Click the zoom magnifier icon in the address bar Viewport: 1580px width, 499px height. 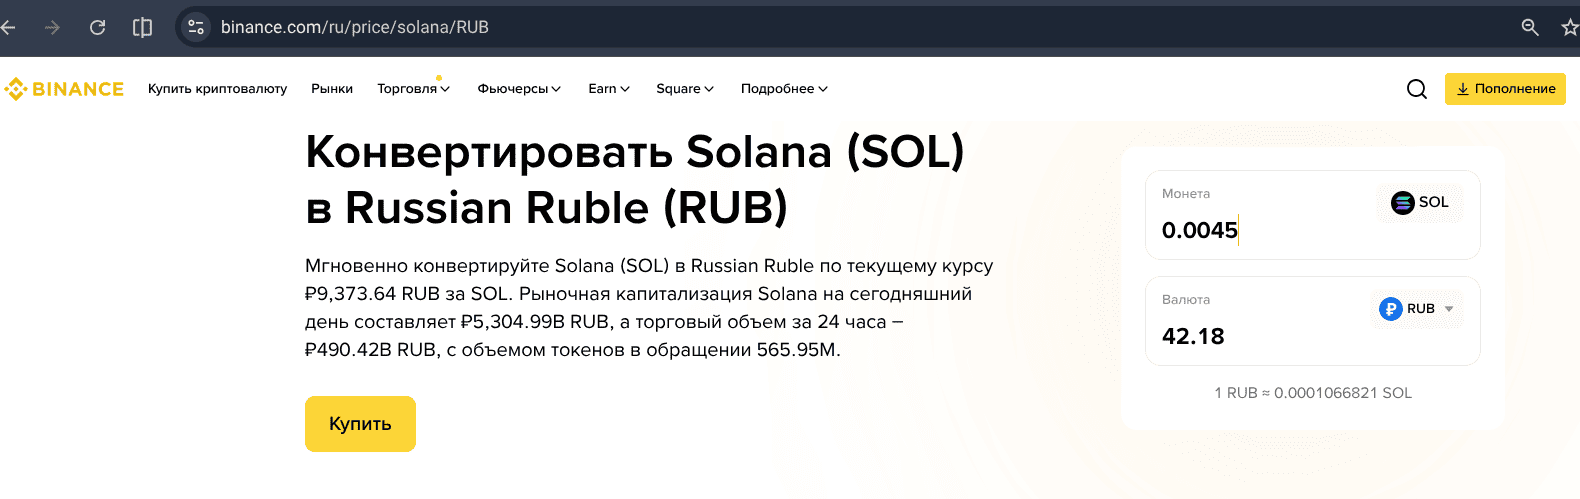click(x=1530, y=27)
